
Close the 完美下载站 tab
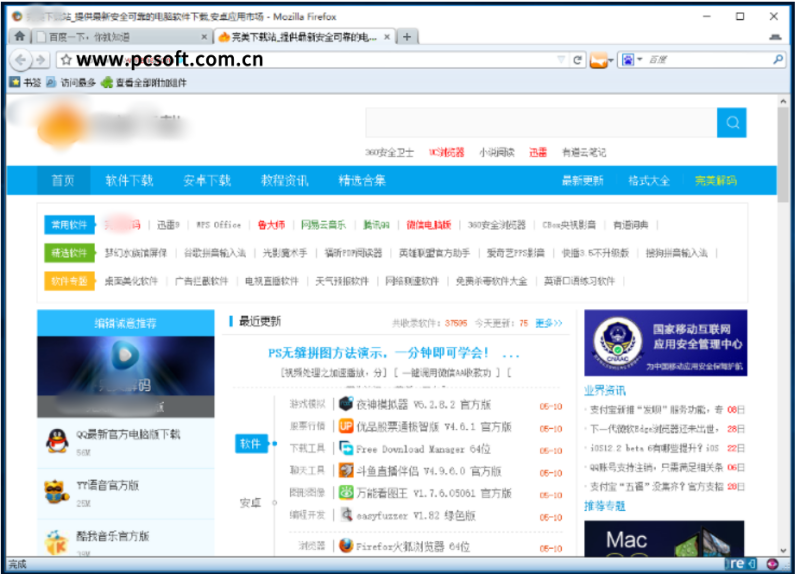(387, 37)
